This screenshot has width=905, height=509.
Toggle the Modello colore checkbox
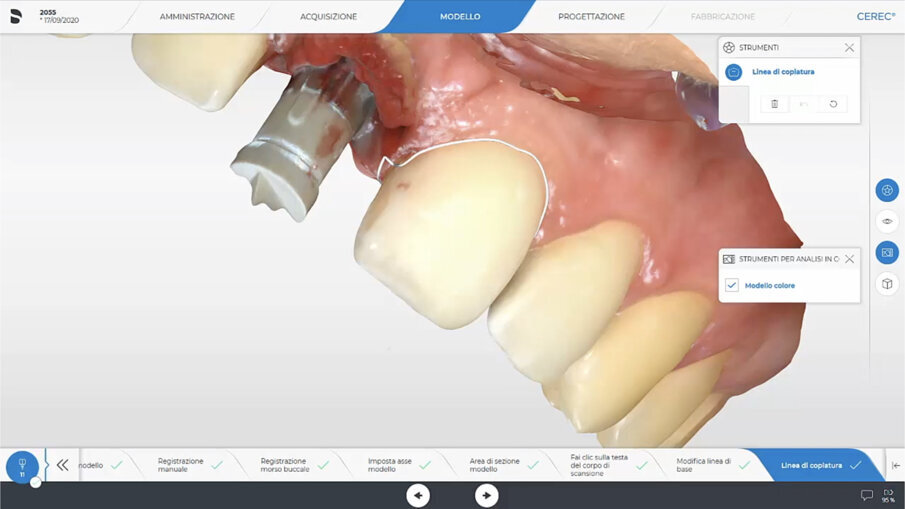pyautogui.click(x=732, y=285)
